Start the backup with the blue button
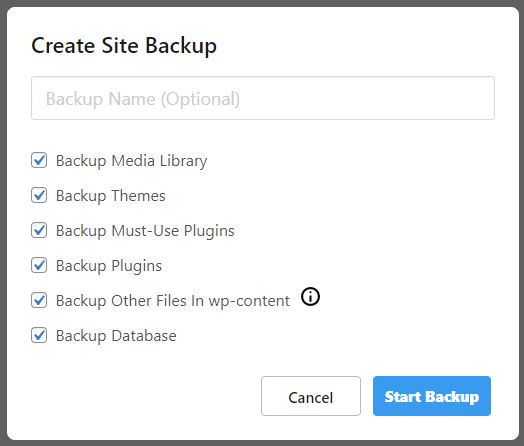Viewport: 524px width, 446px height. (x=432, y=396)
